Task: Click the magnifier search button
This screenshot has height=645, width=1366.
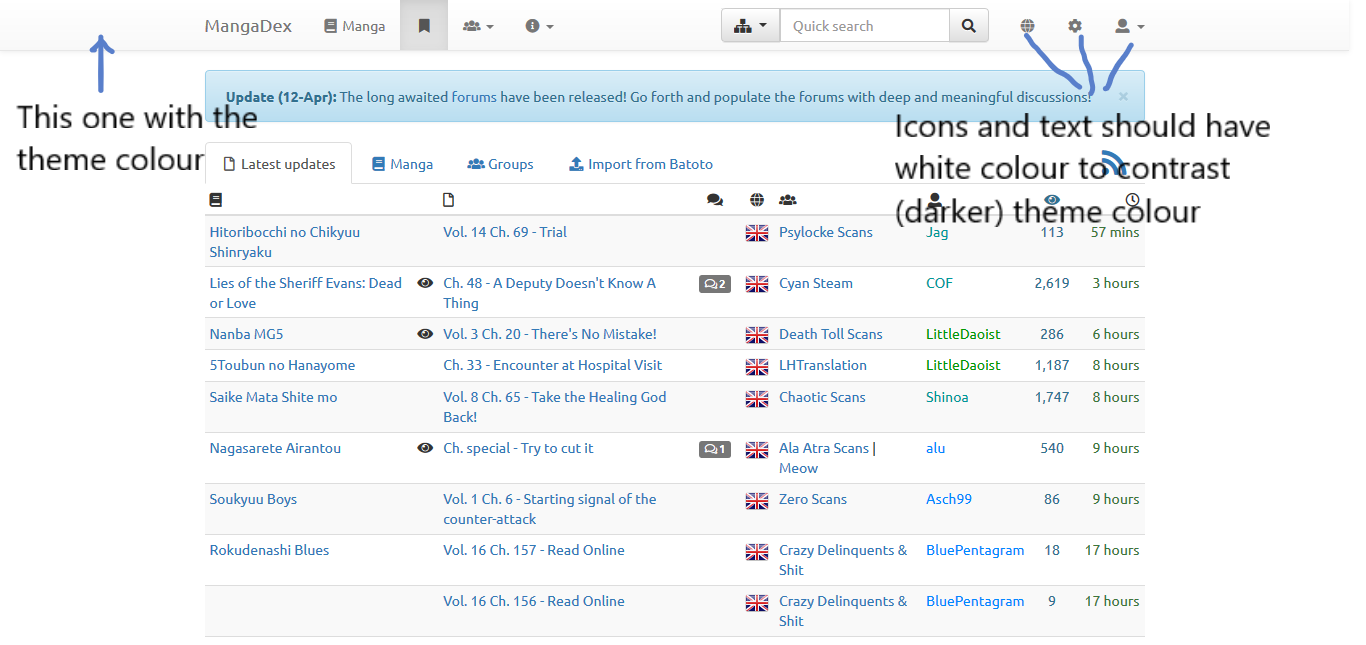Action: [968, 26]
